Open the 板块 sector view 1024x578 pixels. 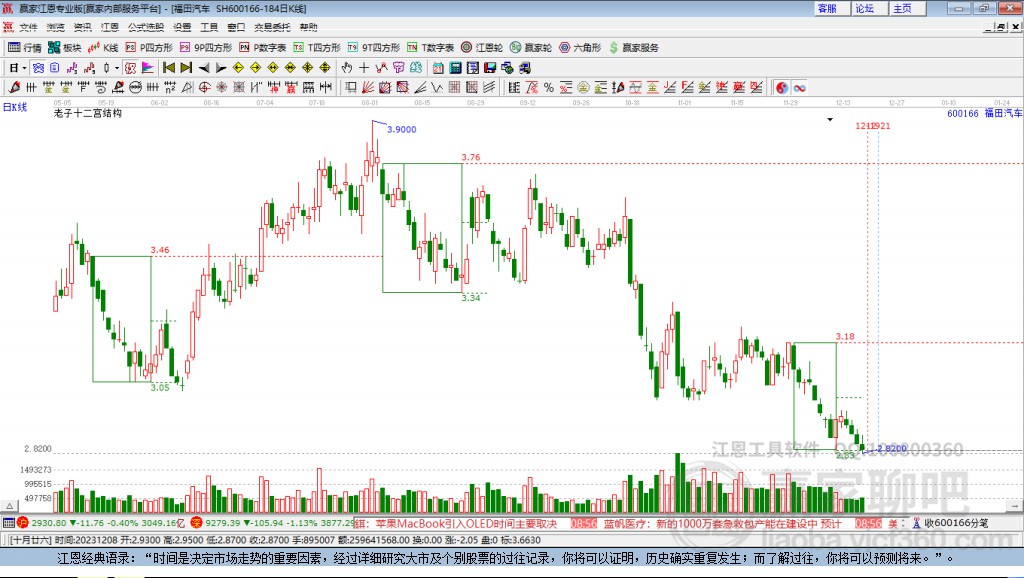[65, 48]
